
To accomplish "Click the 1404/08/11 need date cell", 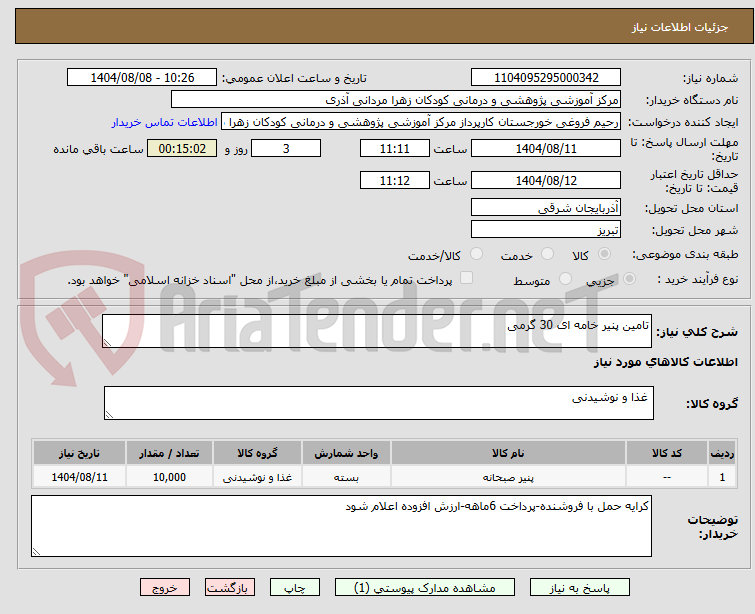I will coord(79,477).
